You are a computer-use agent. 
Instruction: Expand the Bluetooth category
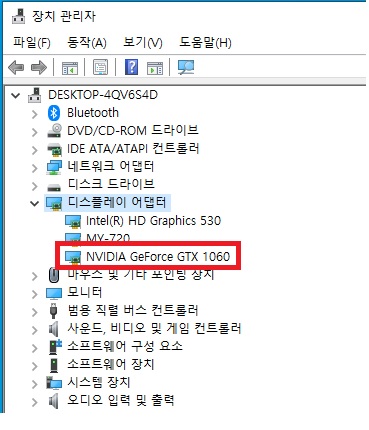35,114
